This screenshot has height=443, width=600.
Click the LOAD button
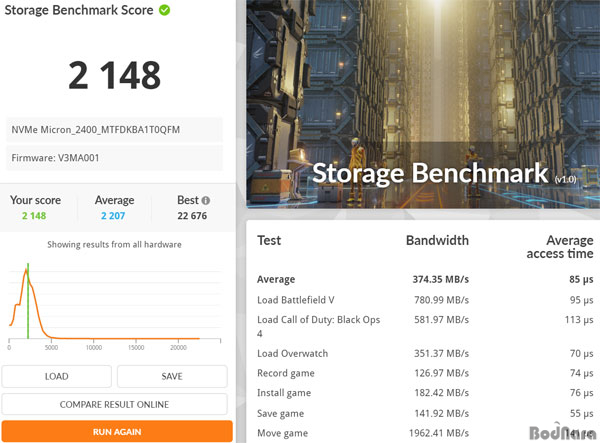[x=57, y=376]
